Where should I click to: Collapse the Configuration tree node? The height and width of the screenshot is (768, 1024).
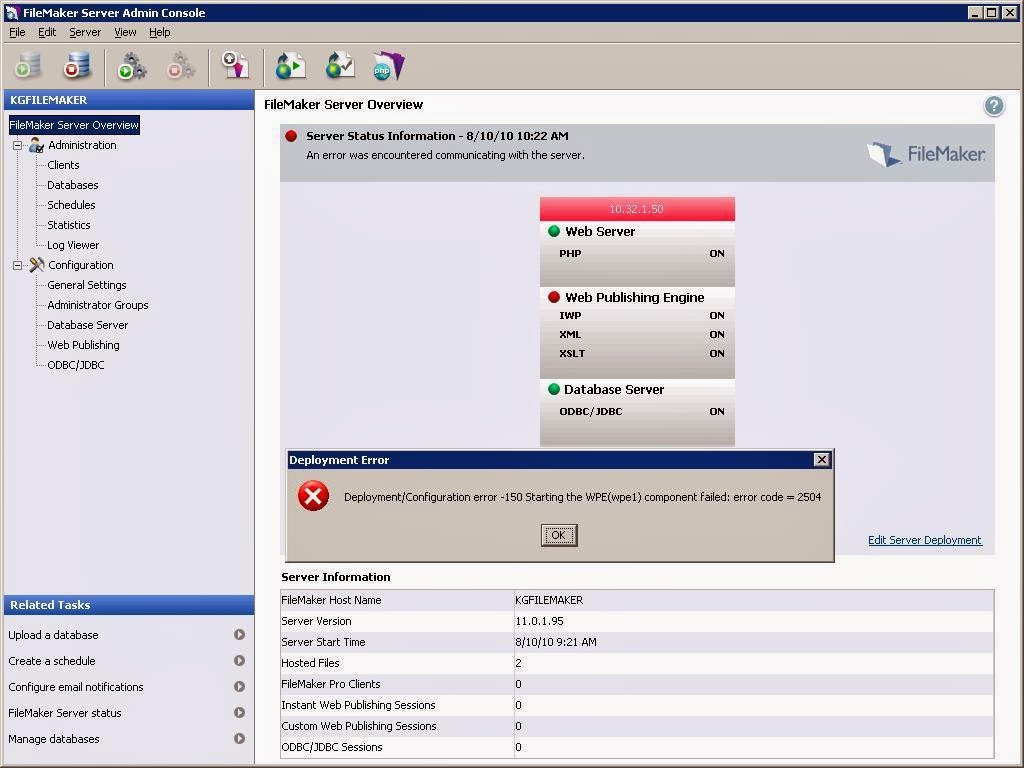[18, 265]
